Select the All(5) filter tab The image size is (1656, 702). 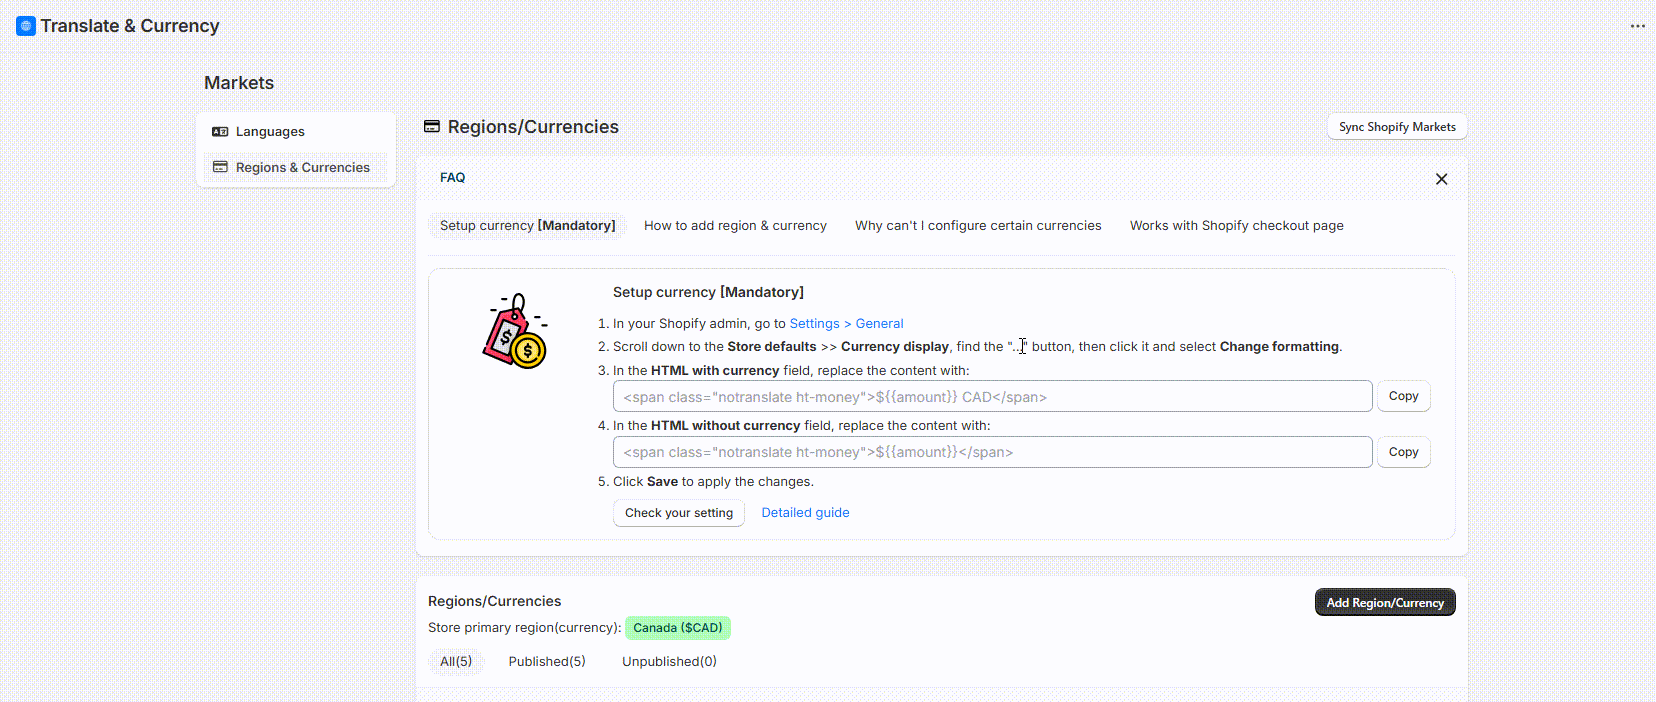(456, 662)
